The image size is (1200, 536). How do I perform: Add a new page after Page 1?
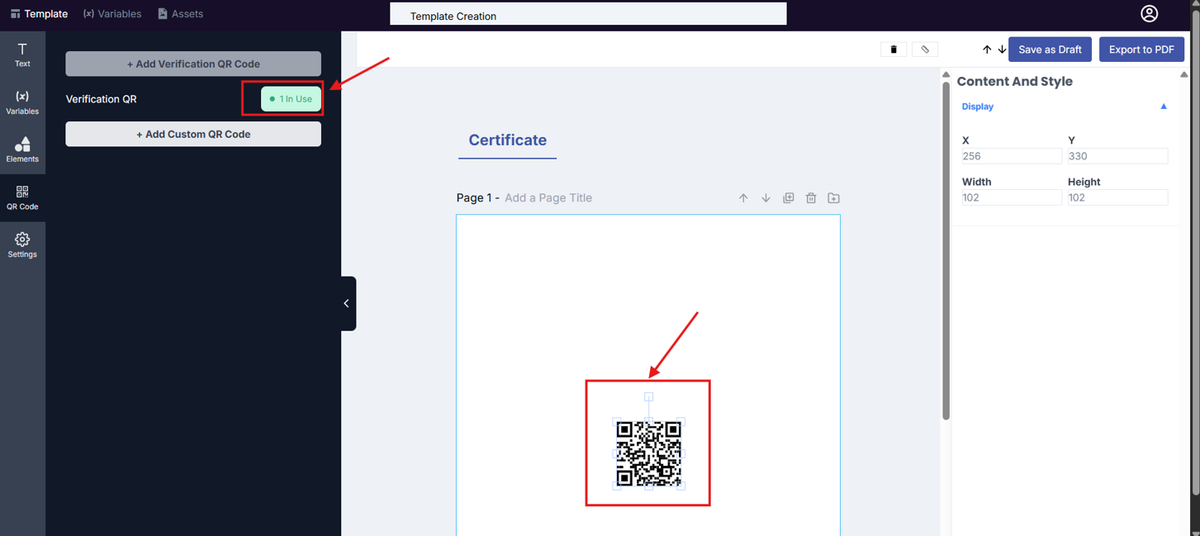[x=834, y=198]
